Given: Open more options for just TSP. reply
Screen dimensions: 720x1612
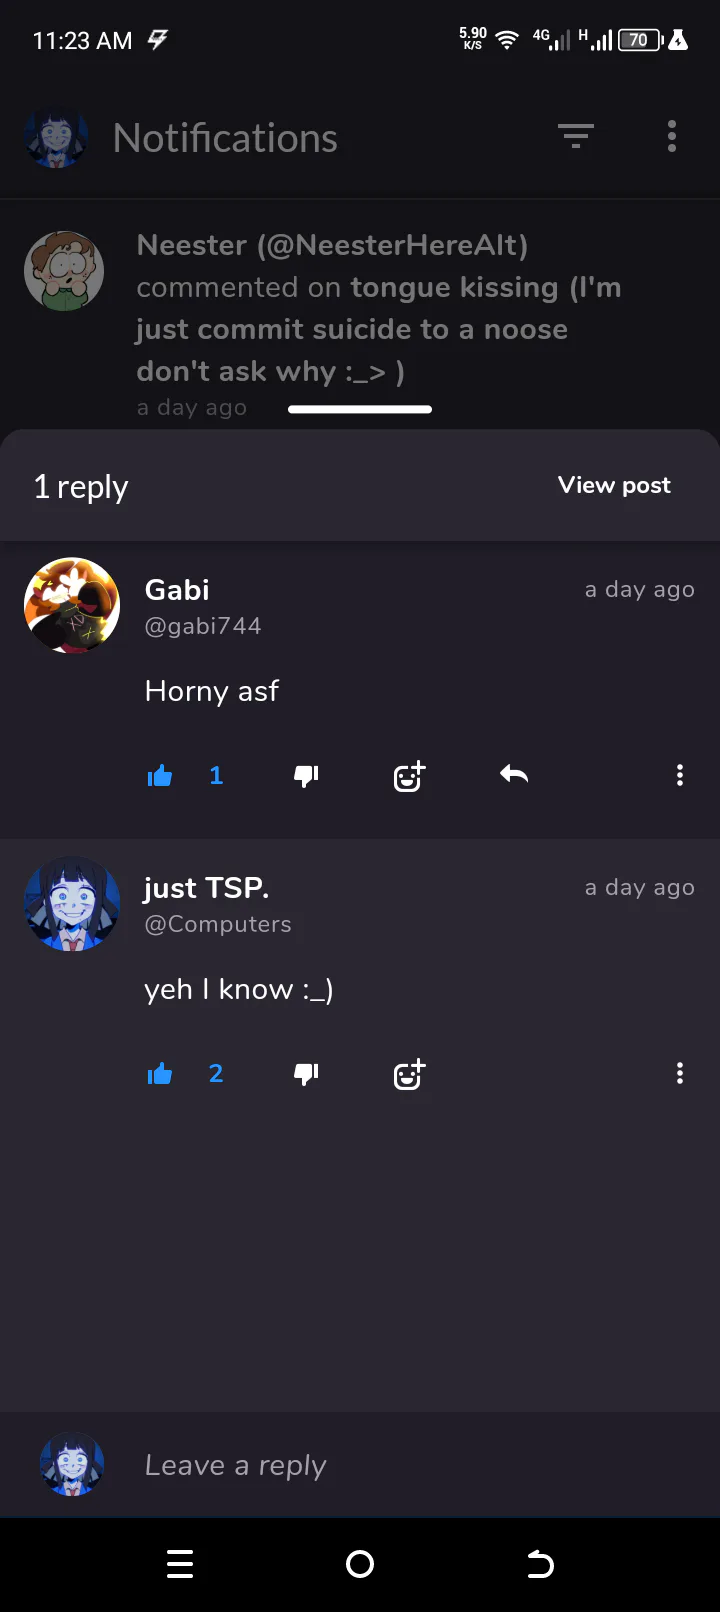Looking at the screenshot, I should pos(680,1074).
